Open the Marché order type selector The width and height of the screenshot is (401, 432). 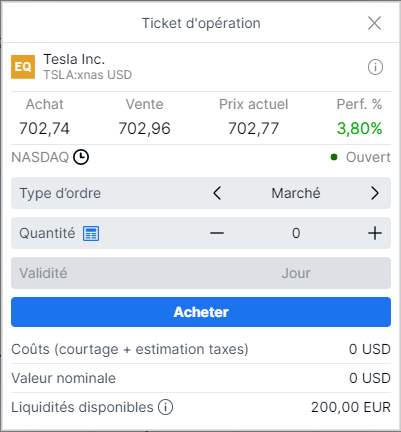coord(296,193)
